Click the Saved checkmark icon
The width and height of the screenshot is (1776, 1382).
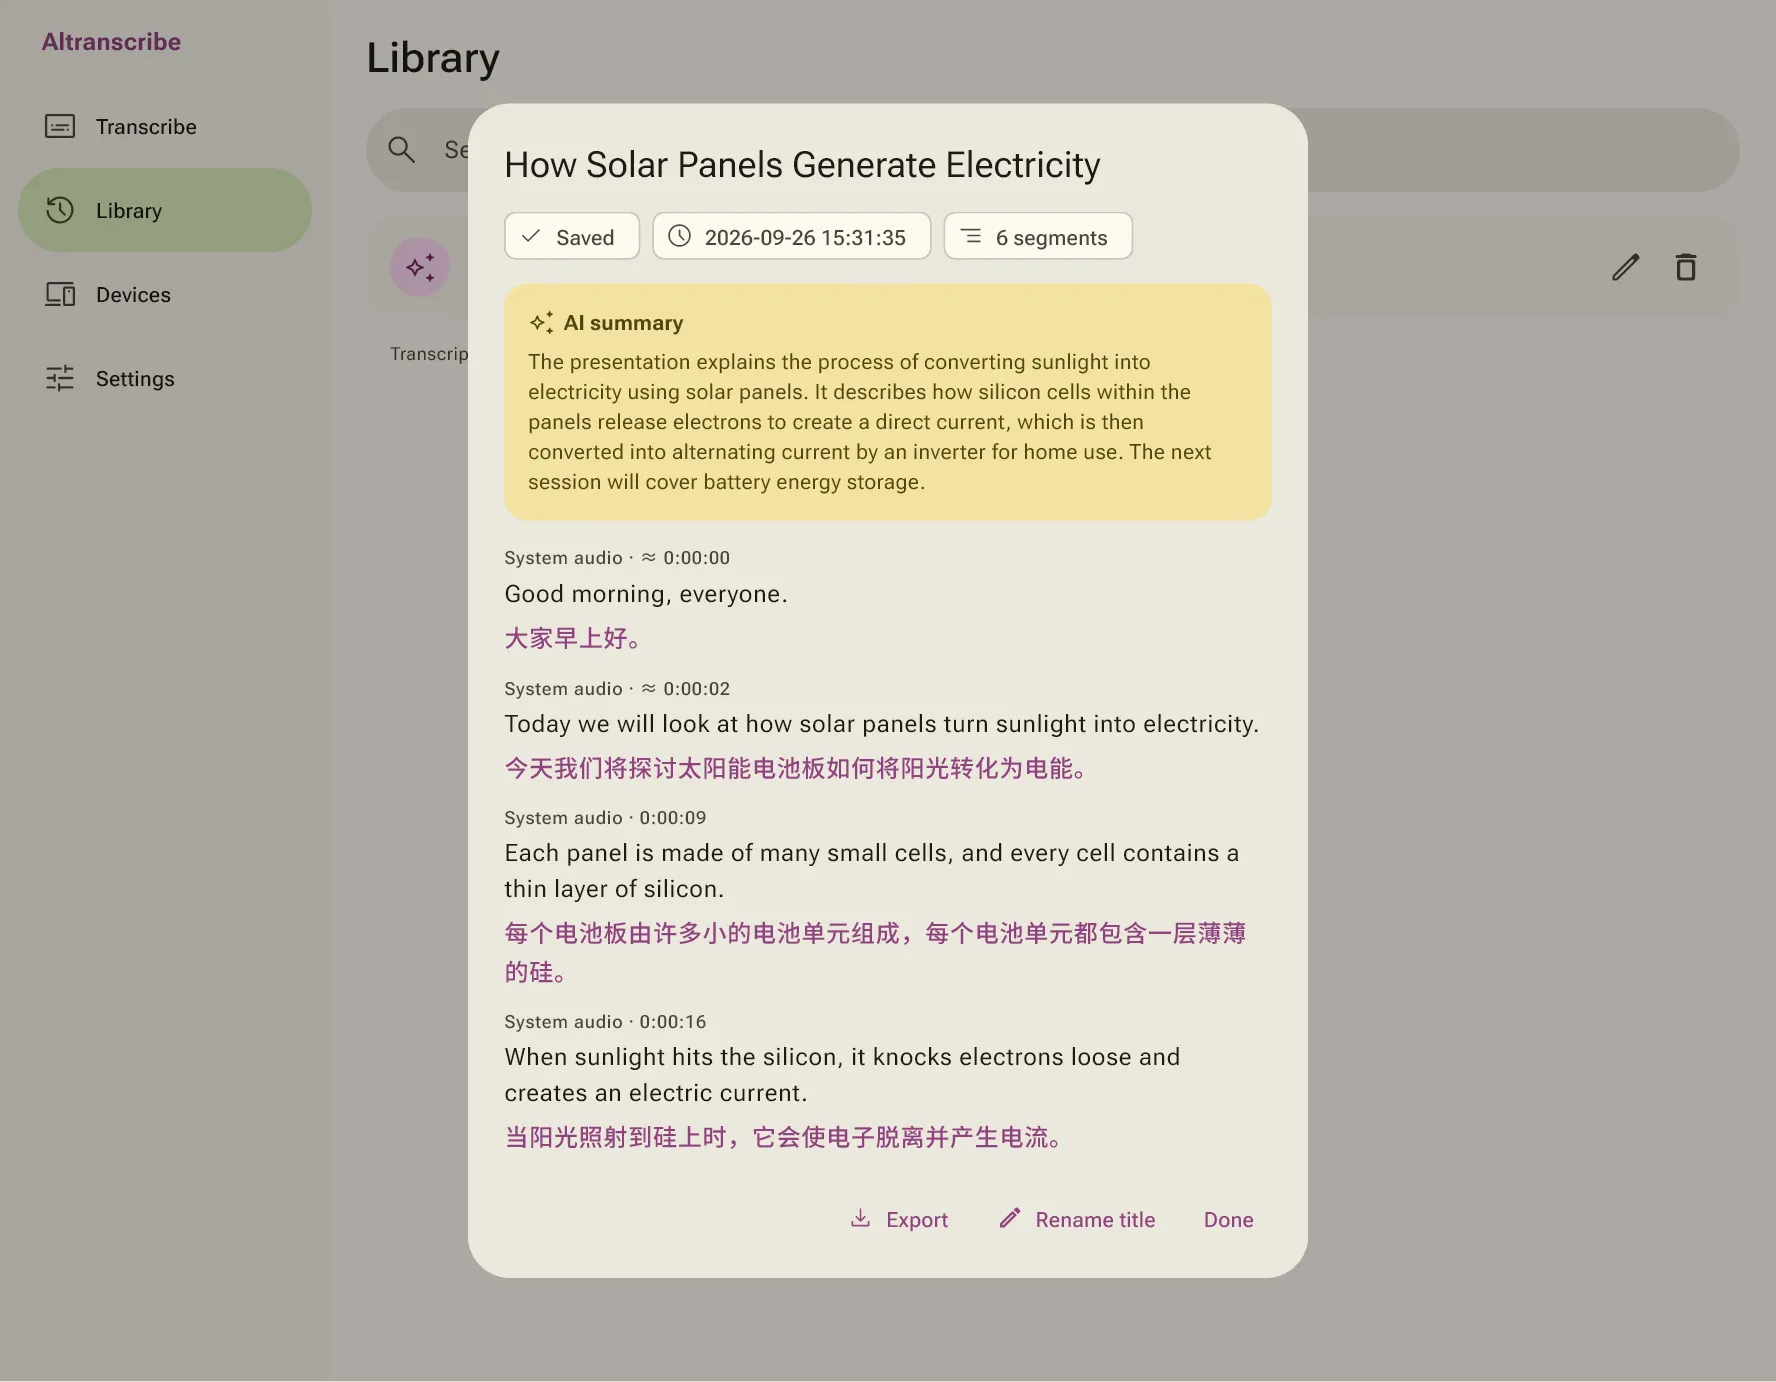point(532,236)
